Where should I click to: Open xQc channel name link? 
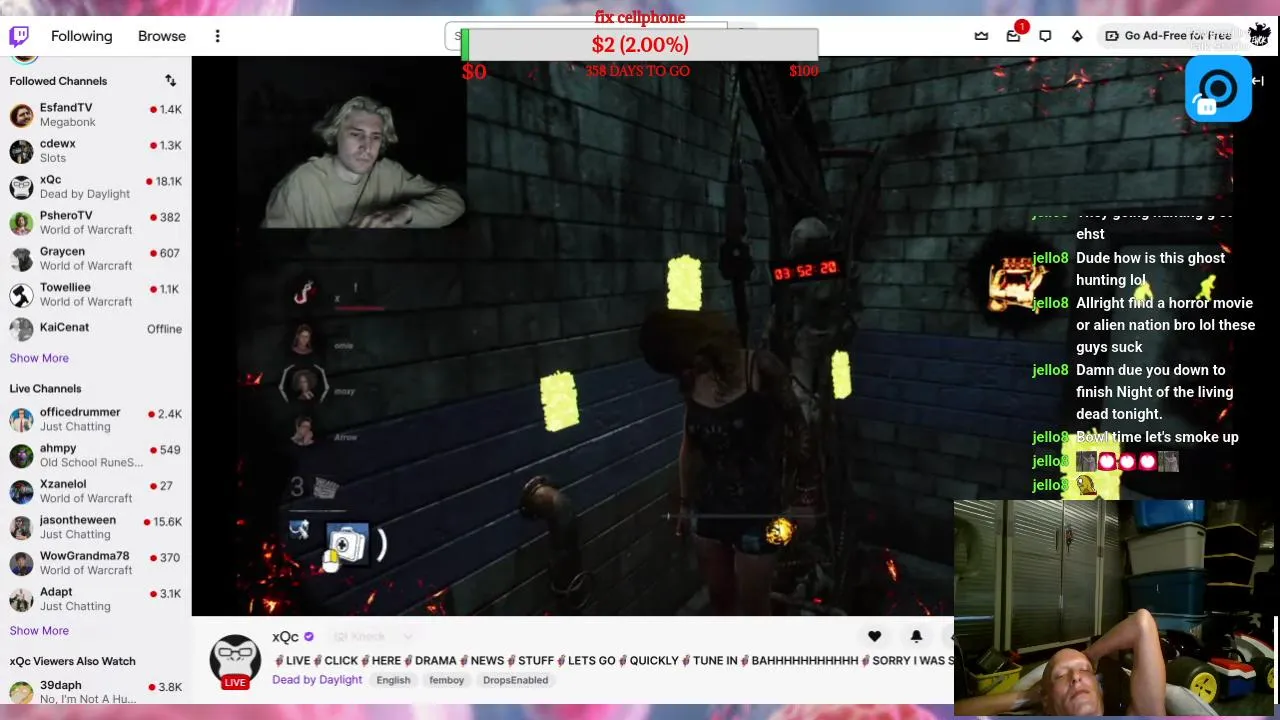pyautogui.click(x=285, y=637)
